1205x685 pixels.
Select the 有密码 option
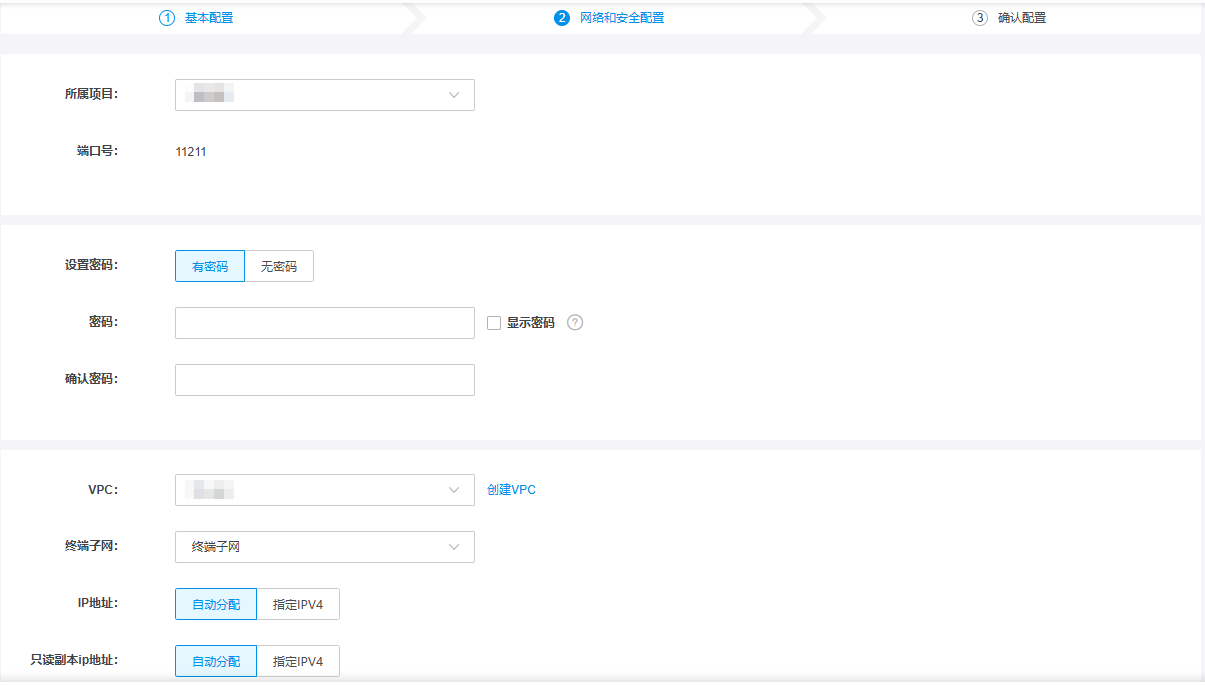coord(210,266)
